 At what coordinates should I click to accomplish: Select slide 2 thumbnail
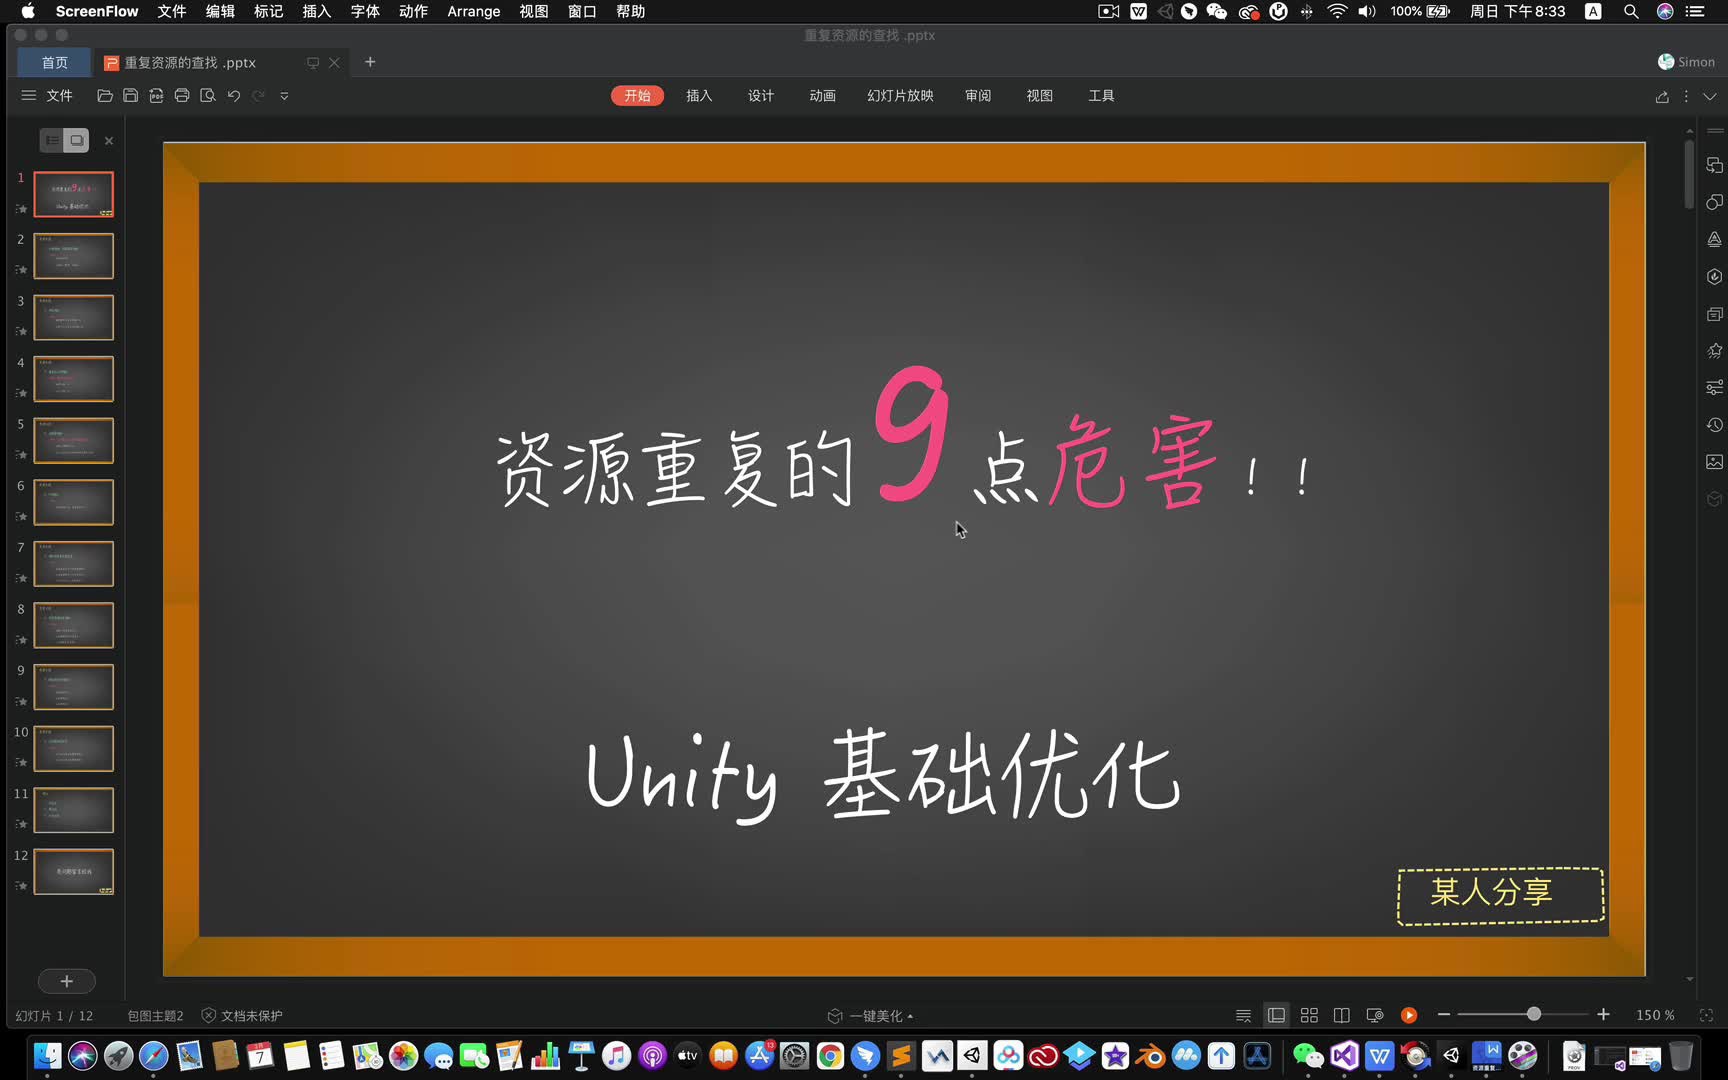click(x=74, y=256)
